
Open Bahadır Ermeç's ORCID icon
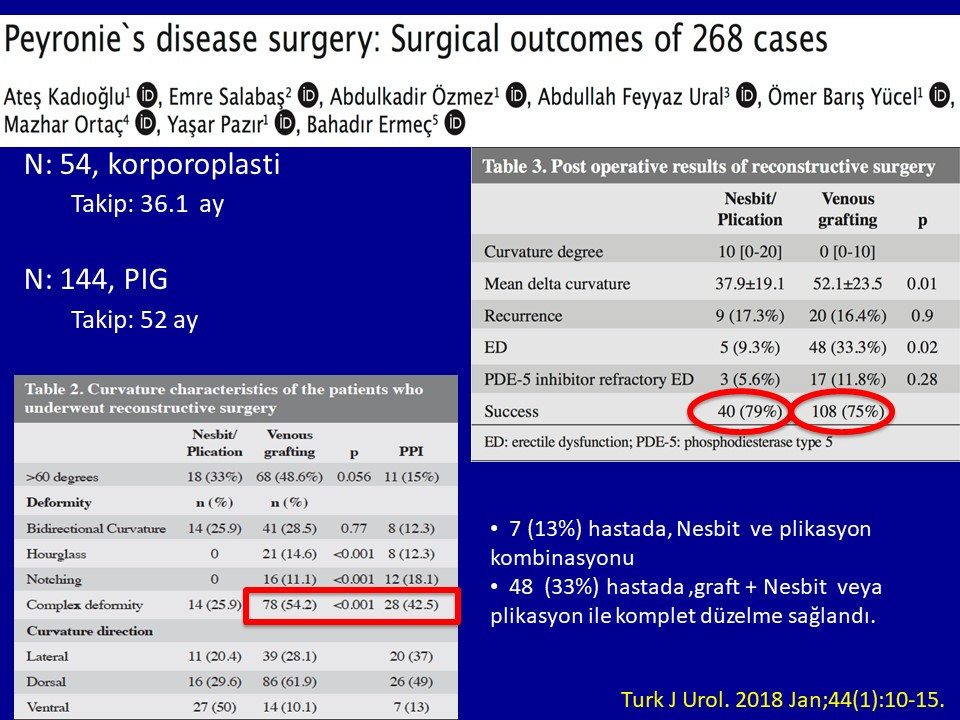454,123
